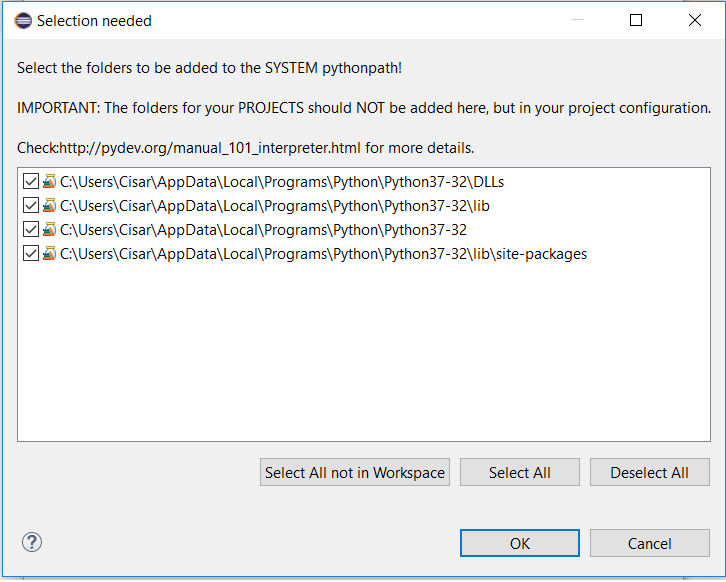Maximize the Selection needed dialog
Image resolution: width=726 pixels, height=582 pixels.
tap(636, 20)
